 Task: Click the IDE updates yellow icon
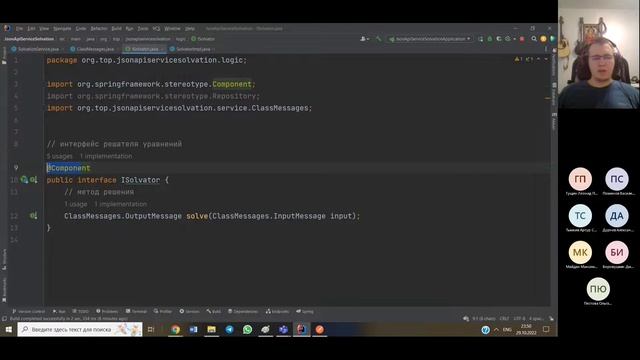tap(543, 39)
